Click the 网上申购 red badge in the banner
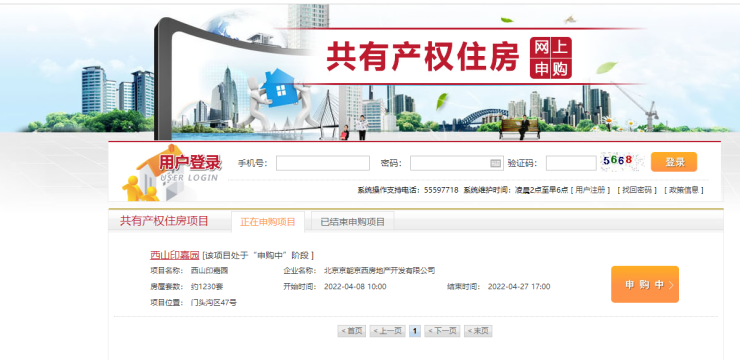The width and height of the screenshot is (740, 360). (550, 58)
